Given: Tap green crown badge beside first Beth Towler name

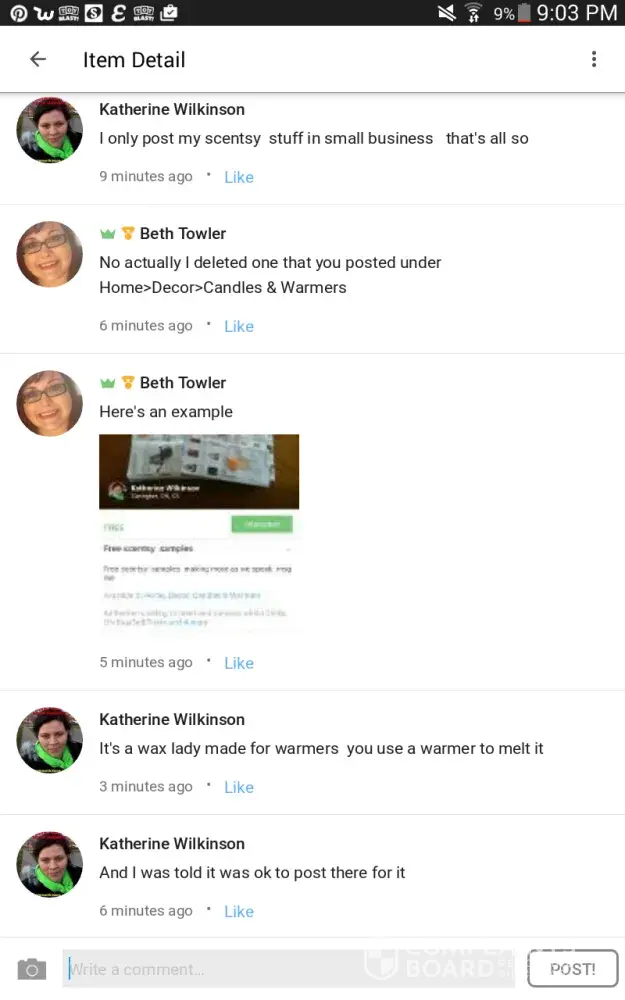Looking at the screenshot, I should coord(107,234).
